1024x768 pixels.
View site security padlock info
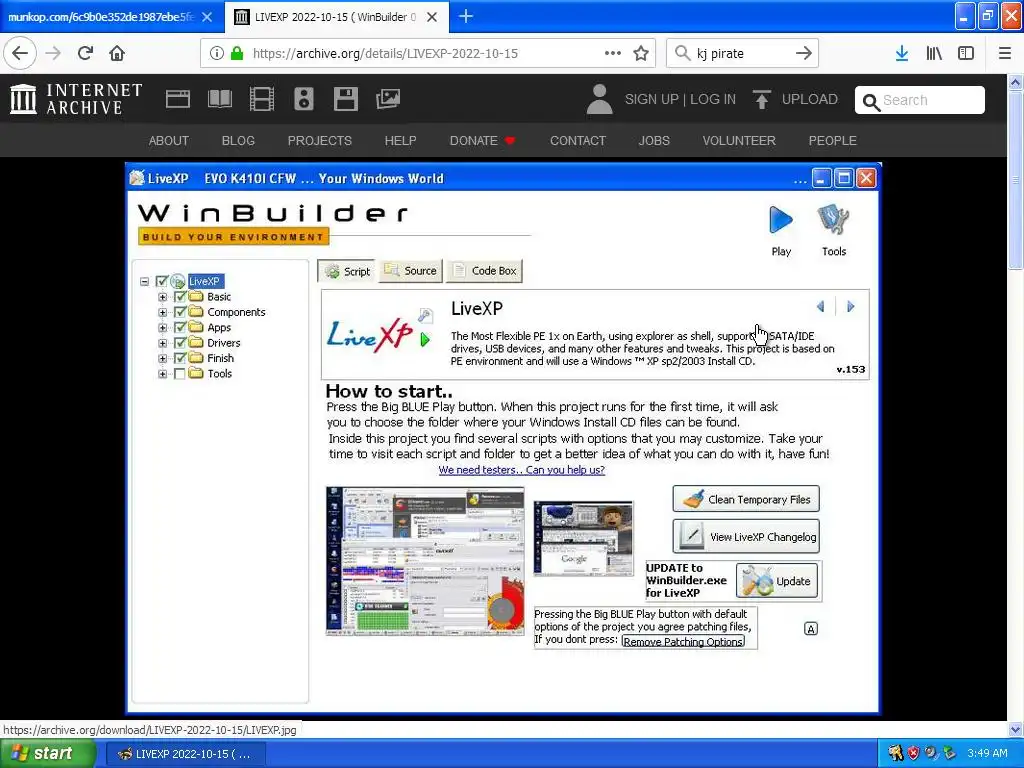click(237, 53)
